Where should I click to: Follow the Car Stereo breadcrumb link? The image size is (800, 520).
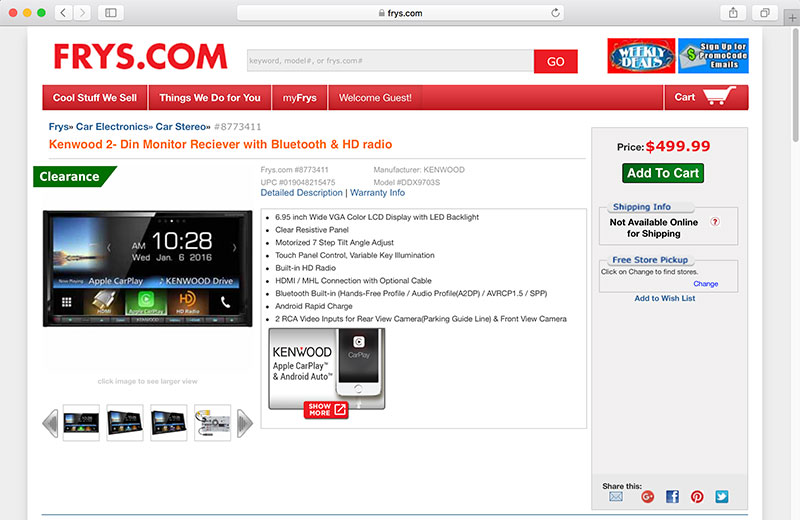(181, 127)
